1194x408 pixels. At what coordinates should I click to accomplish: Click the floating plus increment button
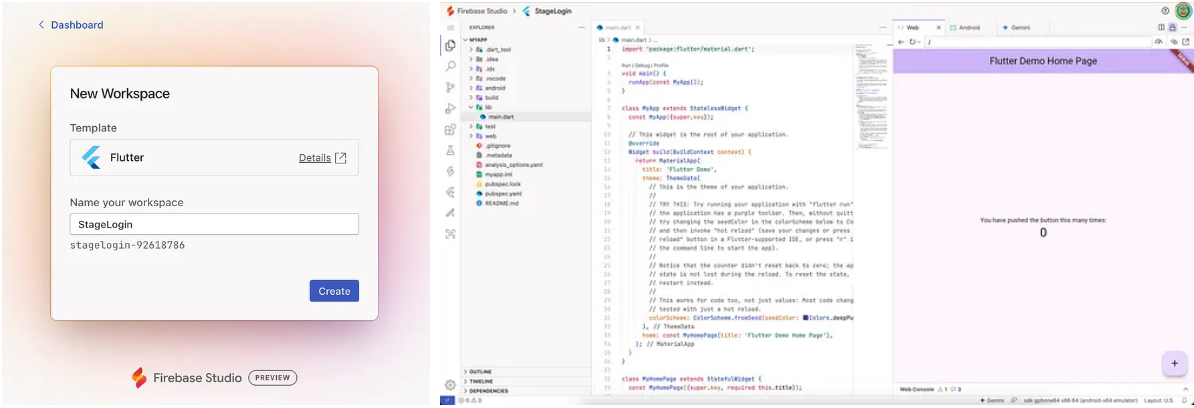click(x=1173, y=363)
